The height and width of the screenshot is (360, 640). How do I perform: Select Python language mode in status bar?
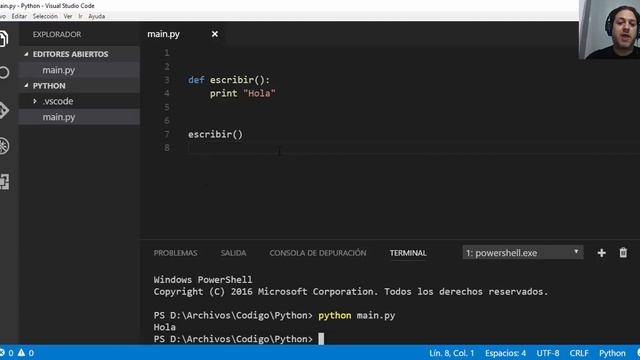tap(612, 353)
